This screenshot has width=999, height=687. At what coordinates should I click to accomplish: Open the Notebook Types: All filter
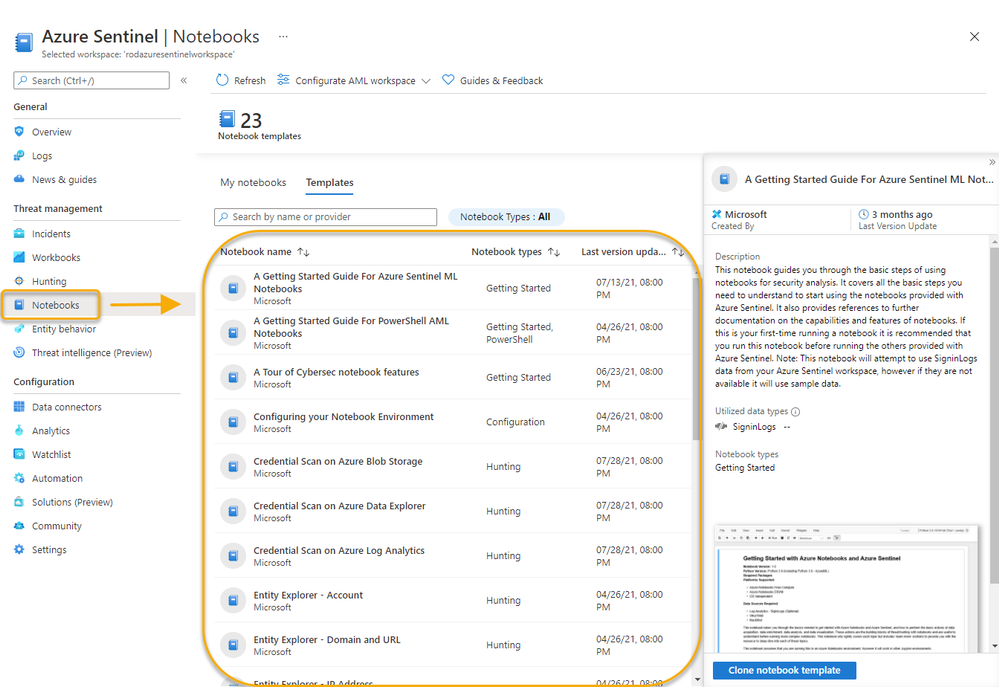(506, 216)
